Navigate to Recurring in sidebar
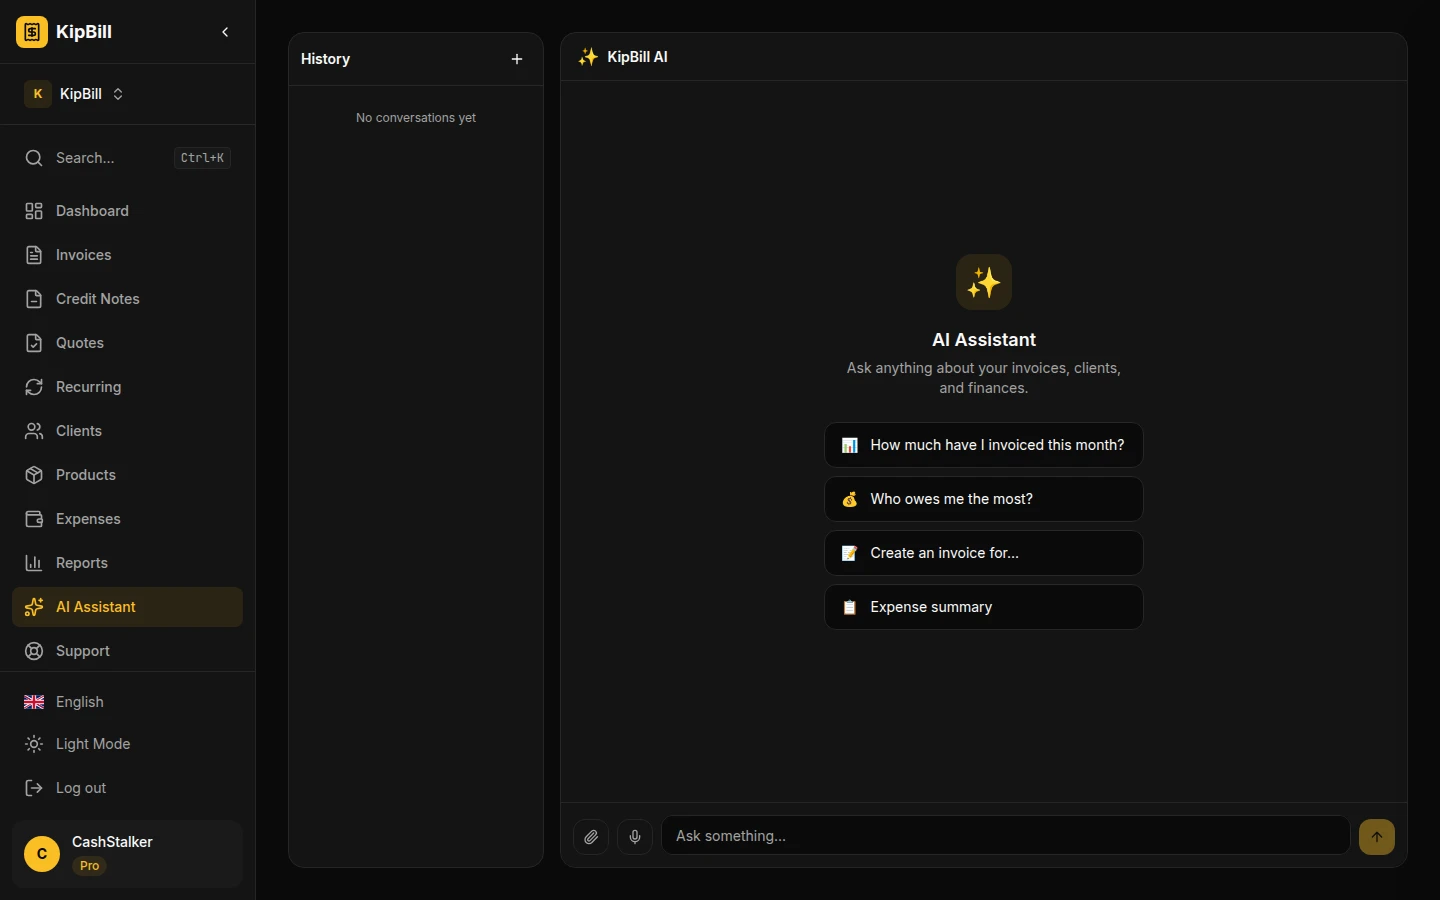The height and width of the screenshot is (900, 1440). pos(88,387)
